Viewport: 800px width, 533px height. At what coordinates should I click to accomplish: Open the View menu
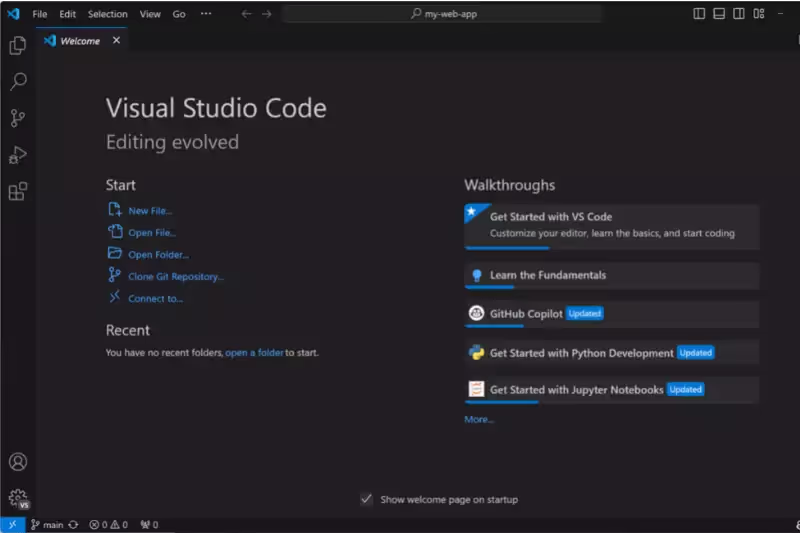150,14
